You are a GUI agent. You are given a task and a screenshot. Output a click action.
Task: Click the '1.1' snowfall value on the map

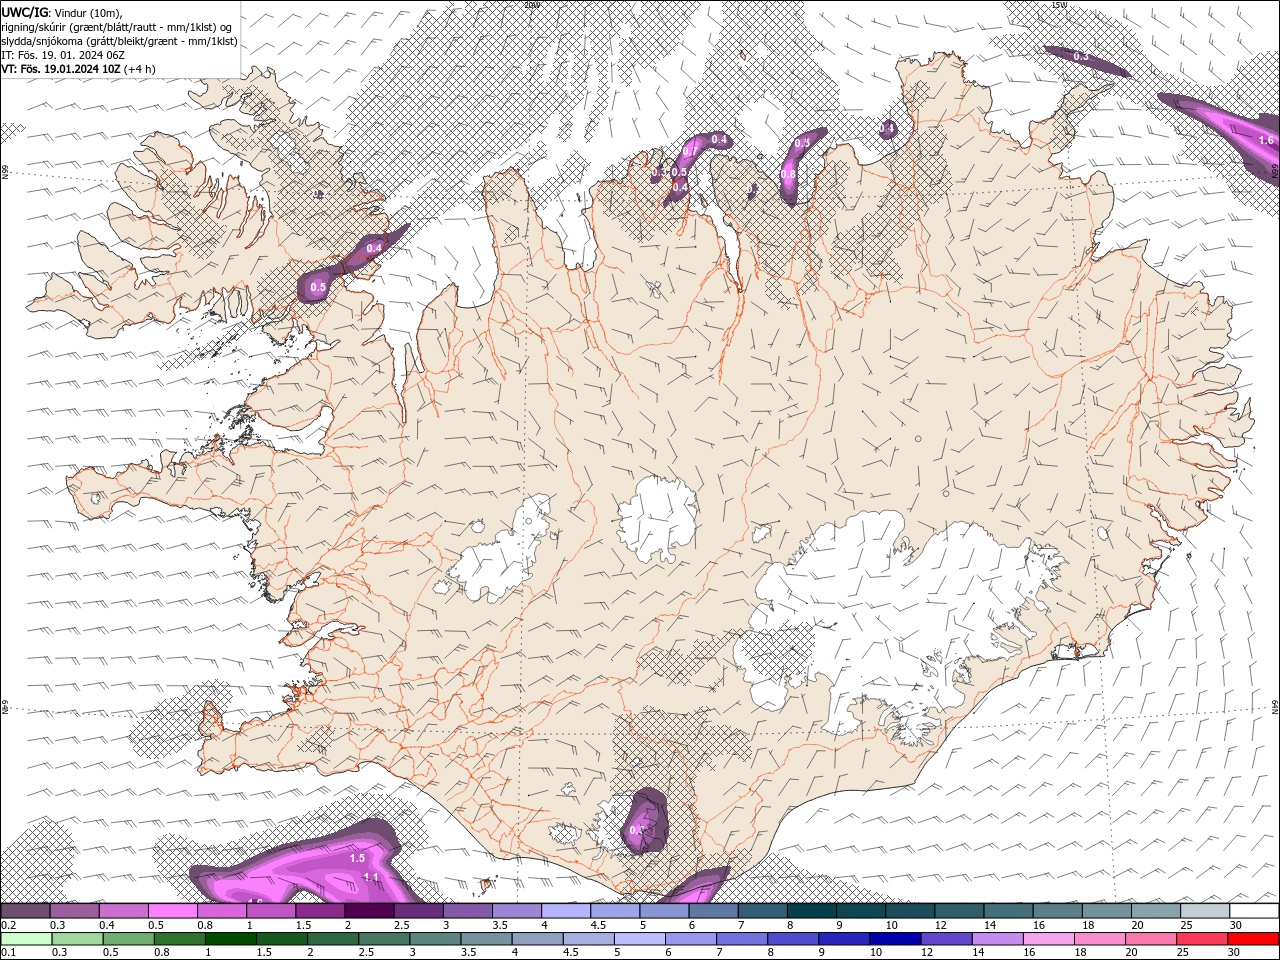(371, 877)
